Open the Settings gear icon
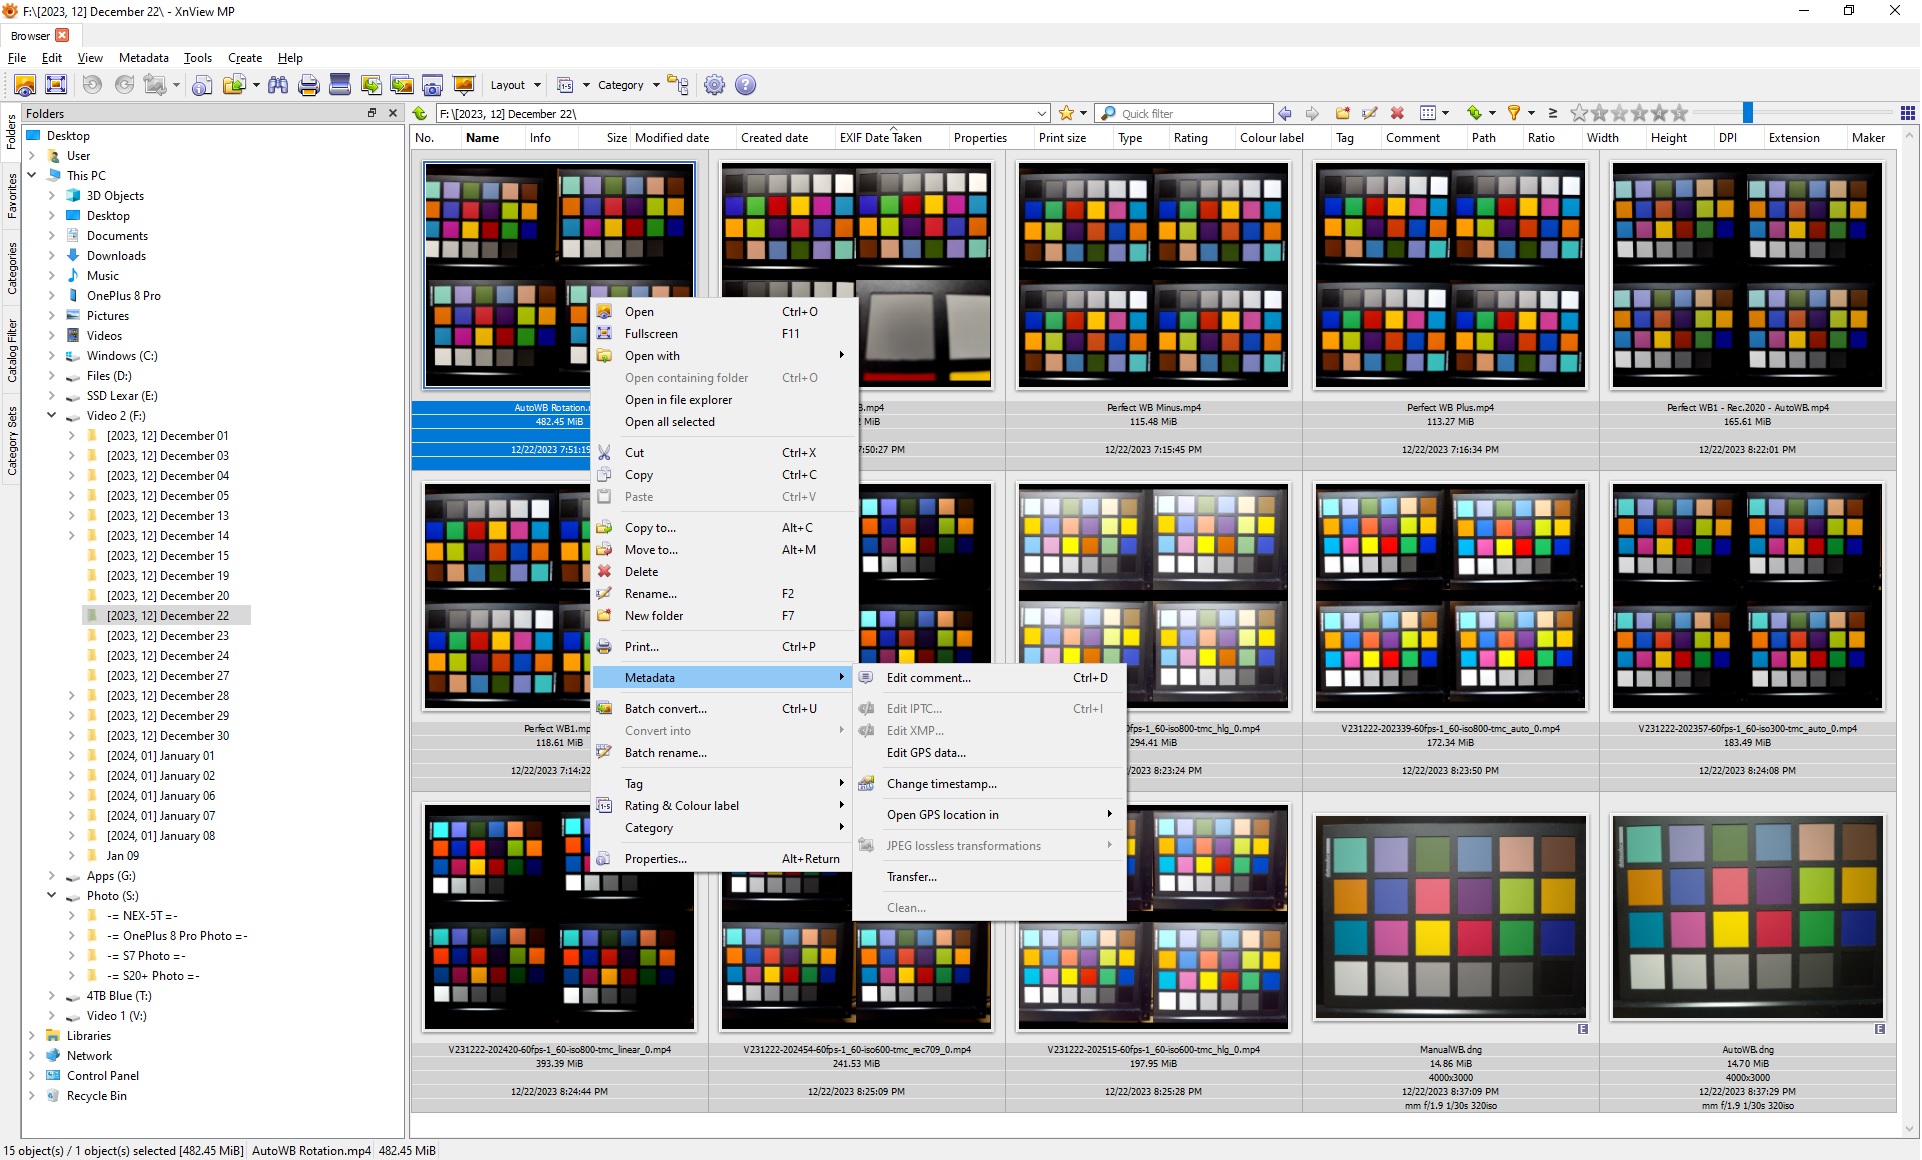The image size is (1922, 1160). [x=714, y=85]
